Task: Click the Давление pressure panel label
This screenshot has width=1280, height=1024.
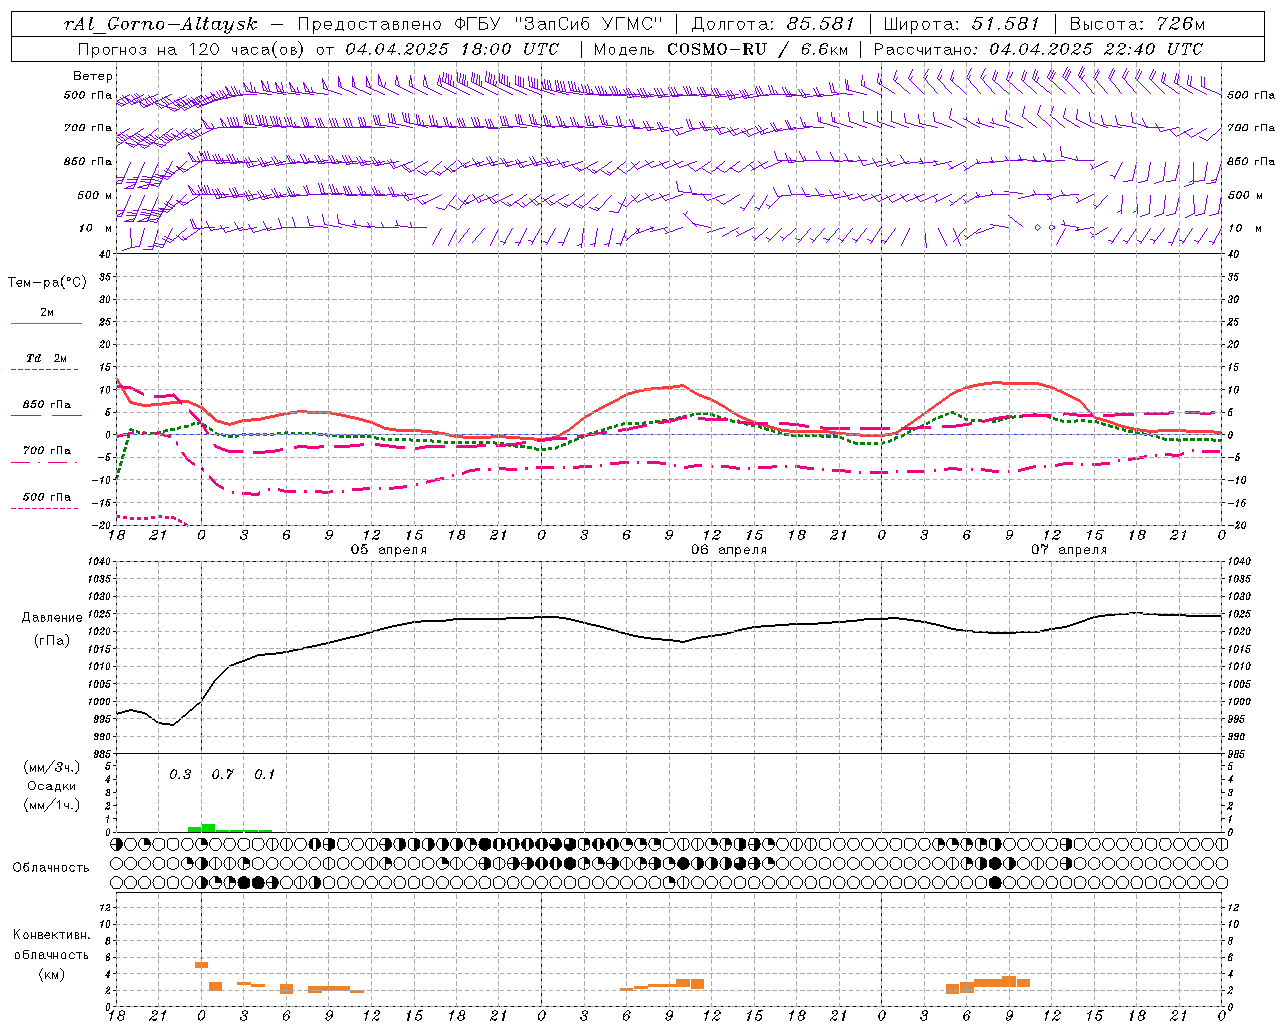Action: [52, 618]
